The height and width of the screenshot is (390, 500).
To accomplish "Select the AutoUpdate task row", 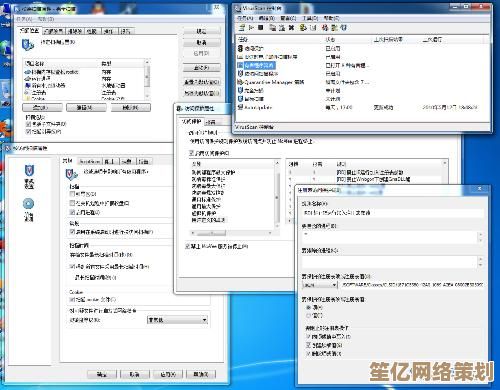I will pos(362,107).
